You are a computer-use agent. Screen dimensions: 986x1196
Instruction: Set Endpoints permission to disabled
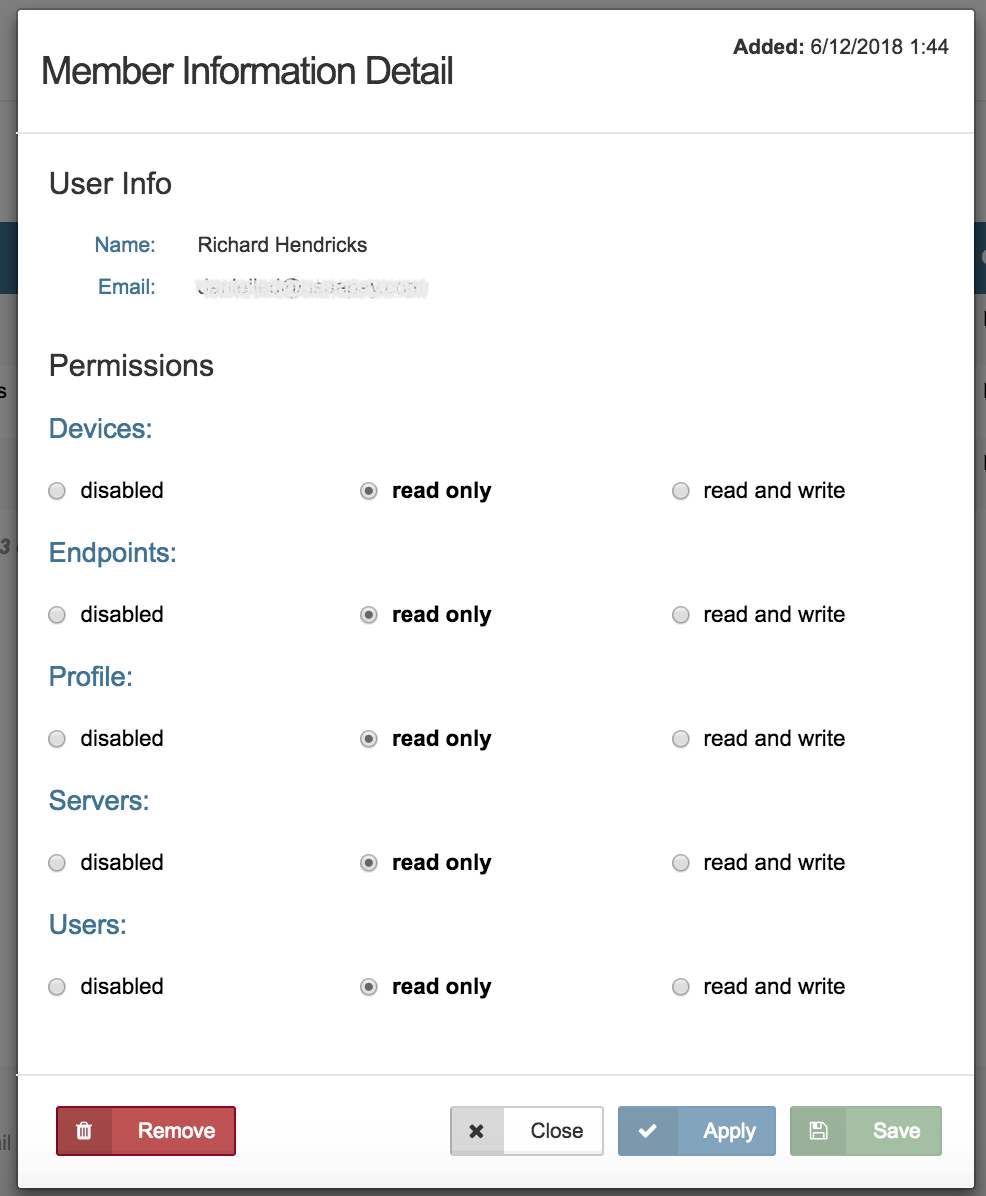tap(57, 615)
